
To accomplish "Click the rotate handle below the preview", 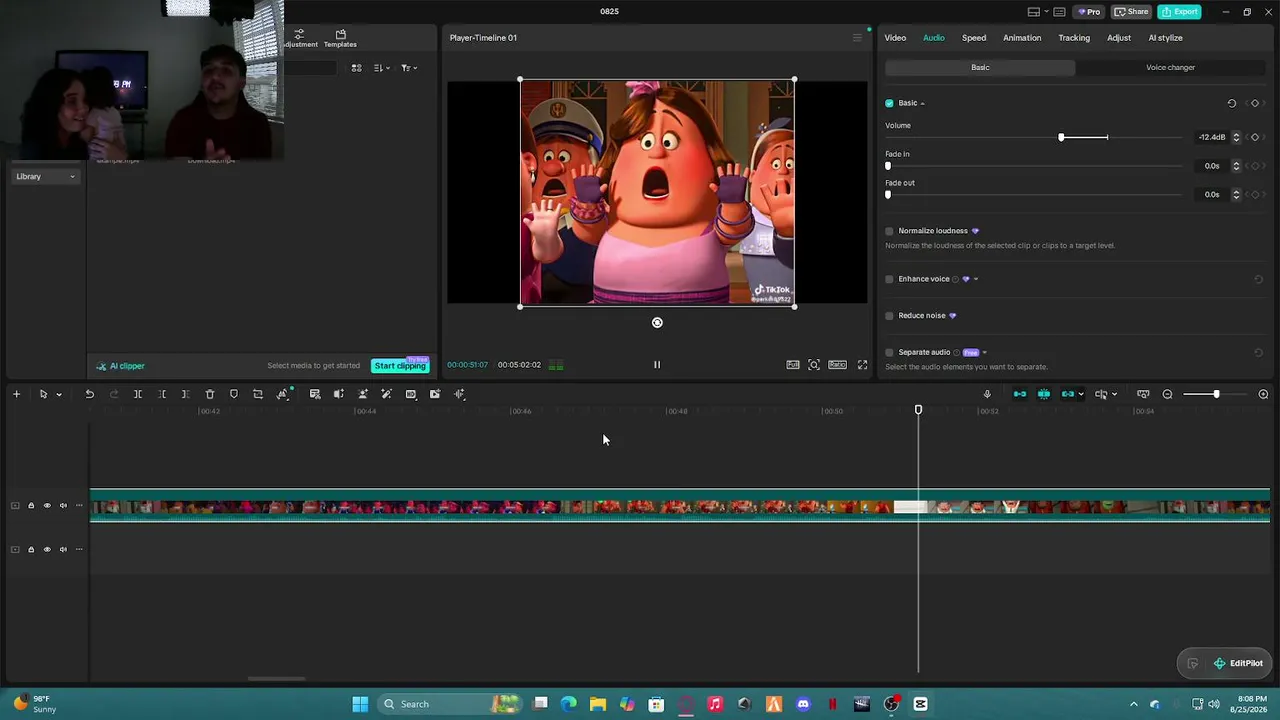I will tap(657, 322).
